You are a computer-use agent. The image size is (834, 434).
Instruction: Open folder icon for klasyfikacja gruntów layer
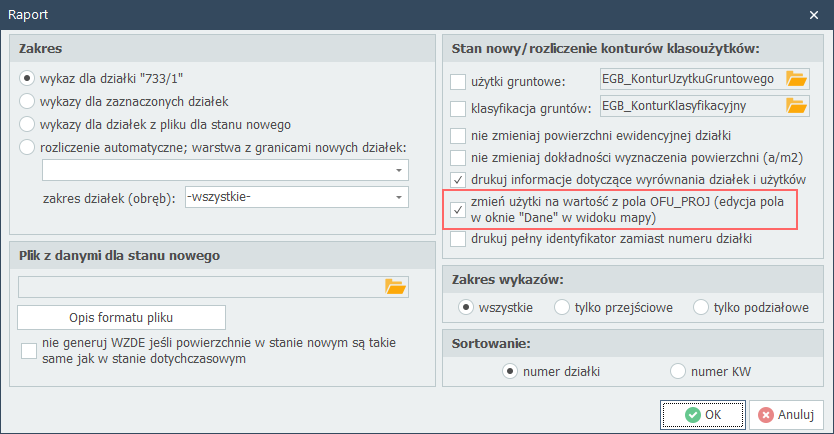[x=796, y=105]
